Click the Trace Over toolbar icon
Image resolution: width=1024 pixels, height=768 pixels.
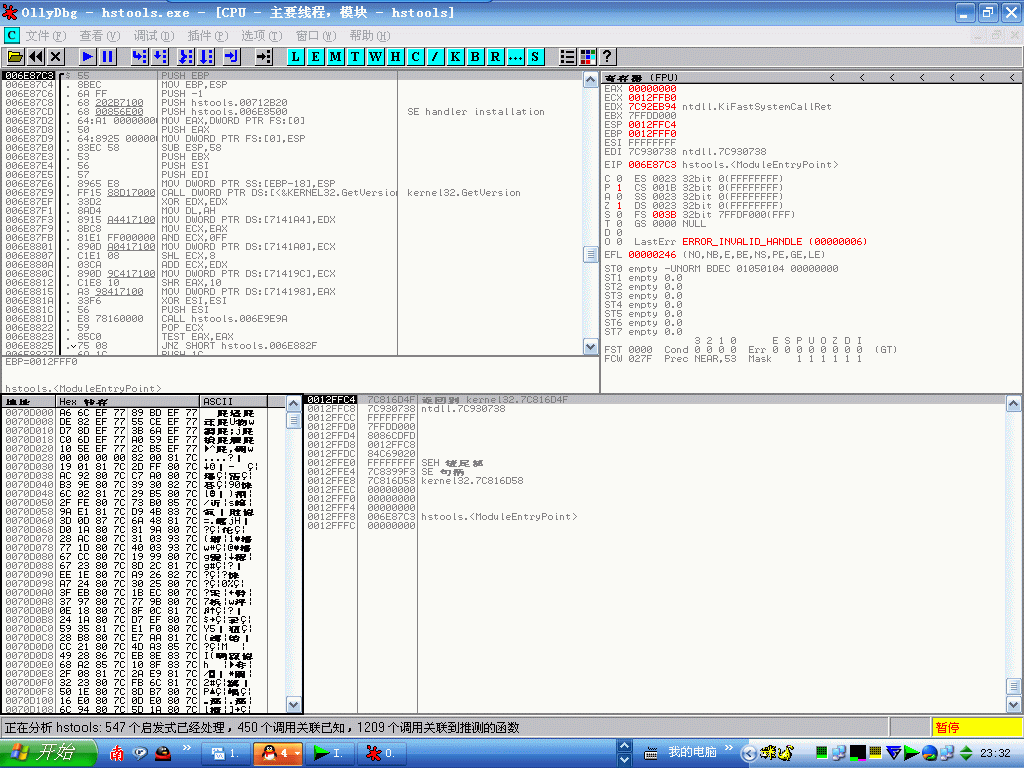[x=206, y=57]
